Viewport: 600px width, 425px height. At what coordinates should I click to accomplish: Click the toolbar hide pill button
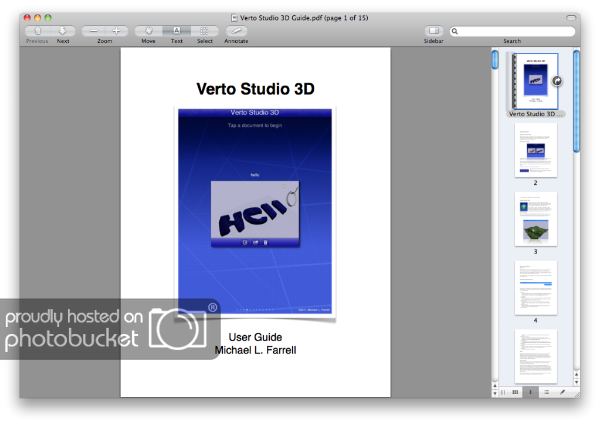point(571,18)
